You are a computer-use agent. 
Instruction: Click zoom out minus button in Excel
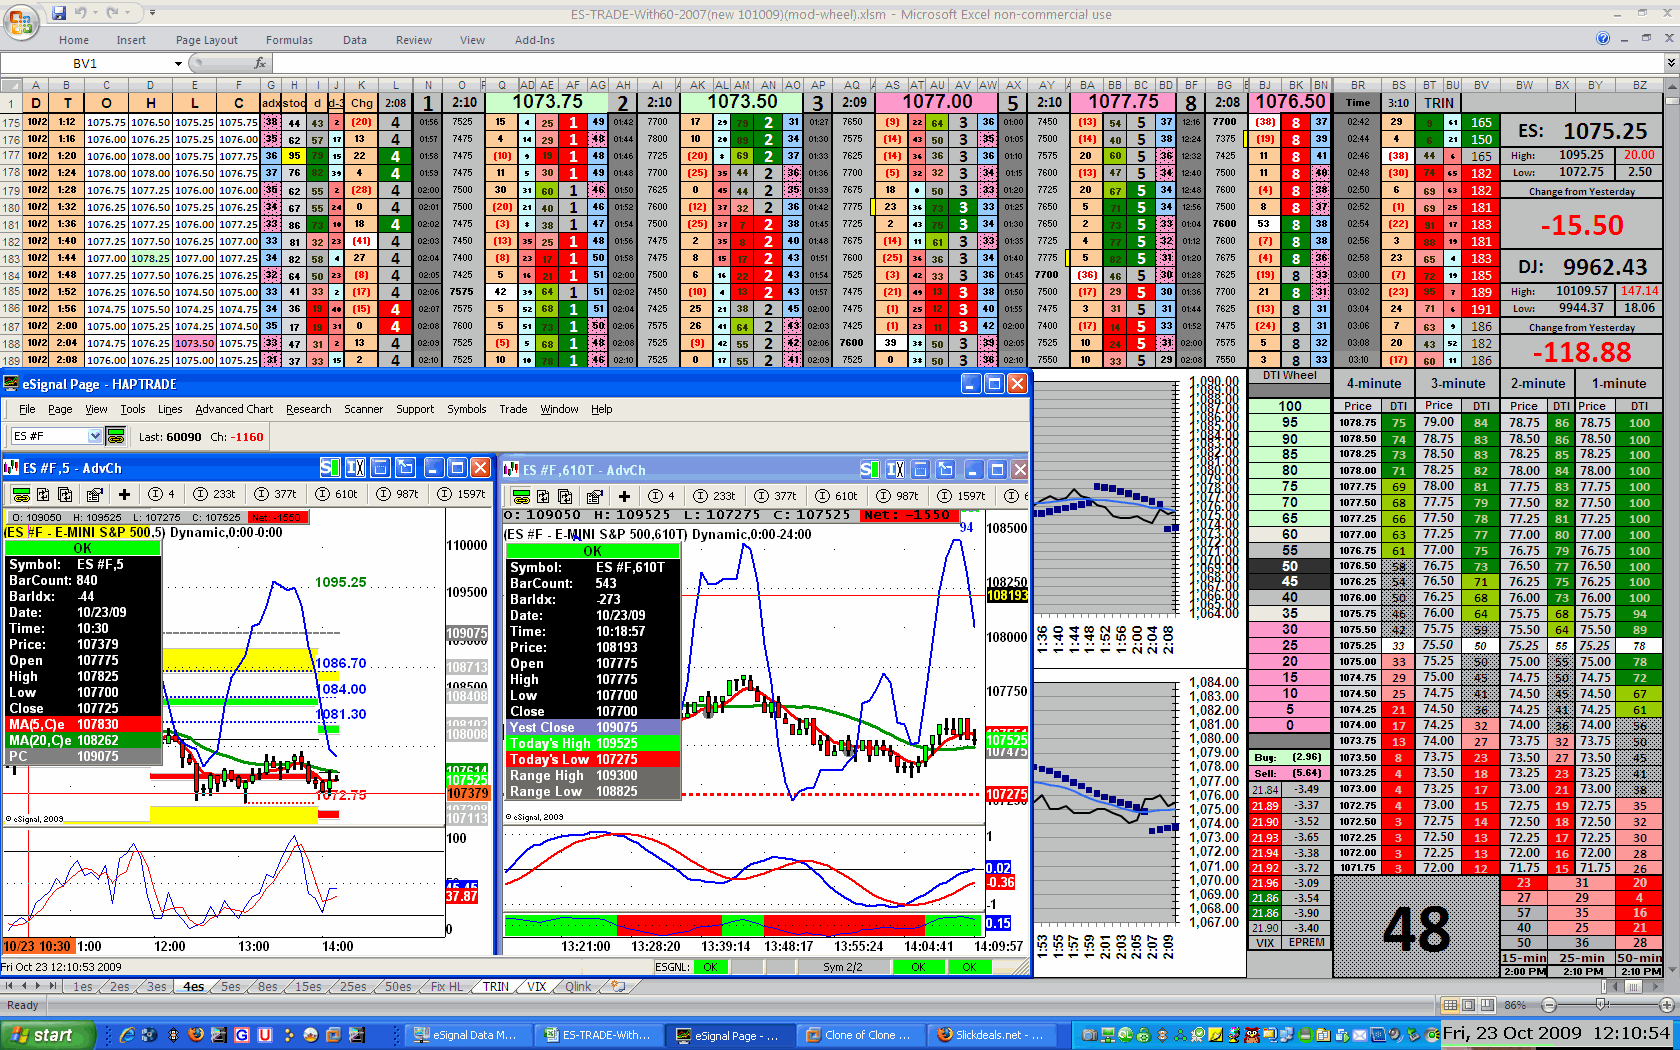point(1549,1005)
